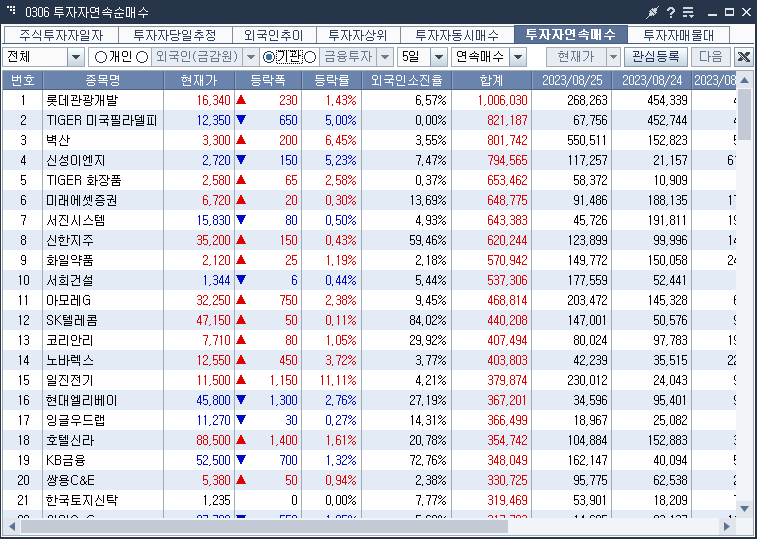Screen dimensions: 757x539
Task: Sort by 외국인소진율 column header
Action: (x=407, y=80)
